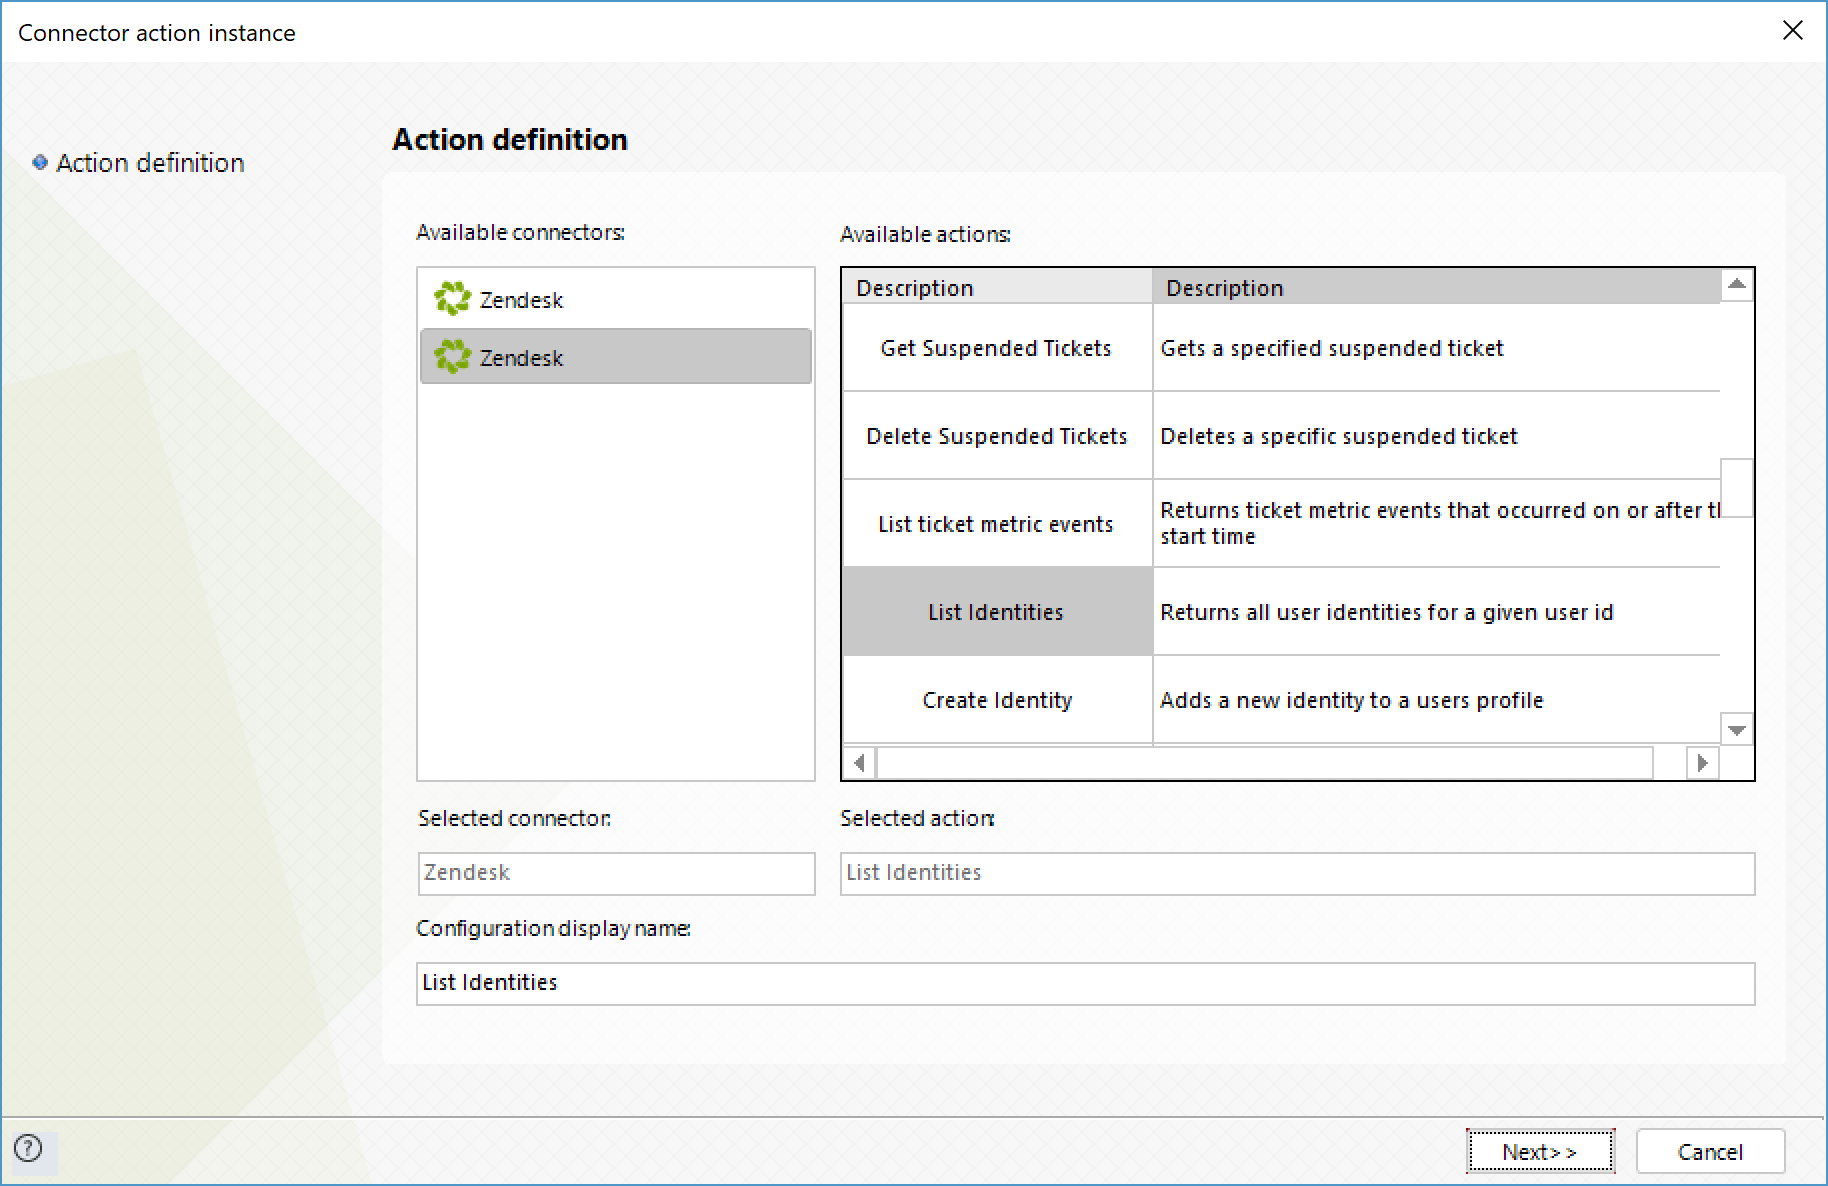Close the Connector action instance dialog
1828x1186 pixels.
point(1792,31)
